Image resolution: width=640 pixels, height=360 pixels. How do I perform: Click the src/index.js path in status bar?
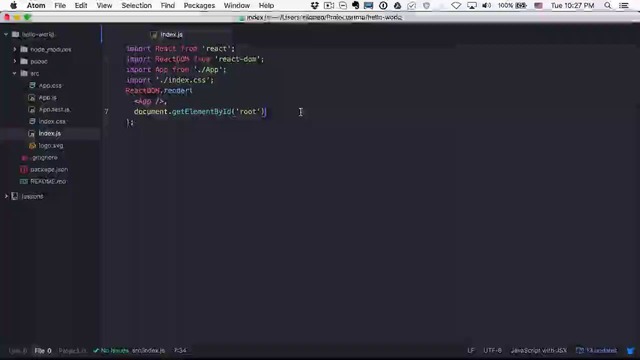149,351
